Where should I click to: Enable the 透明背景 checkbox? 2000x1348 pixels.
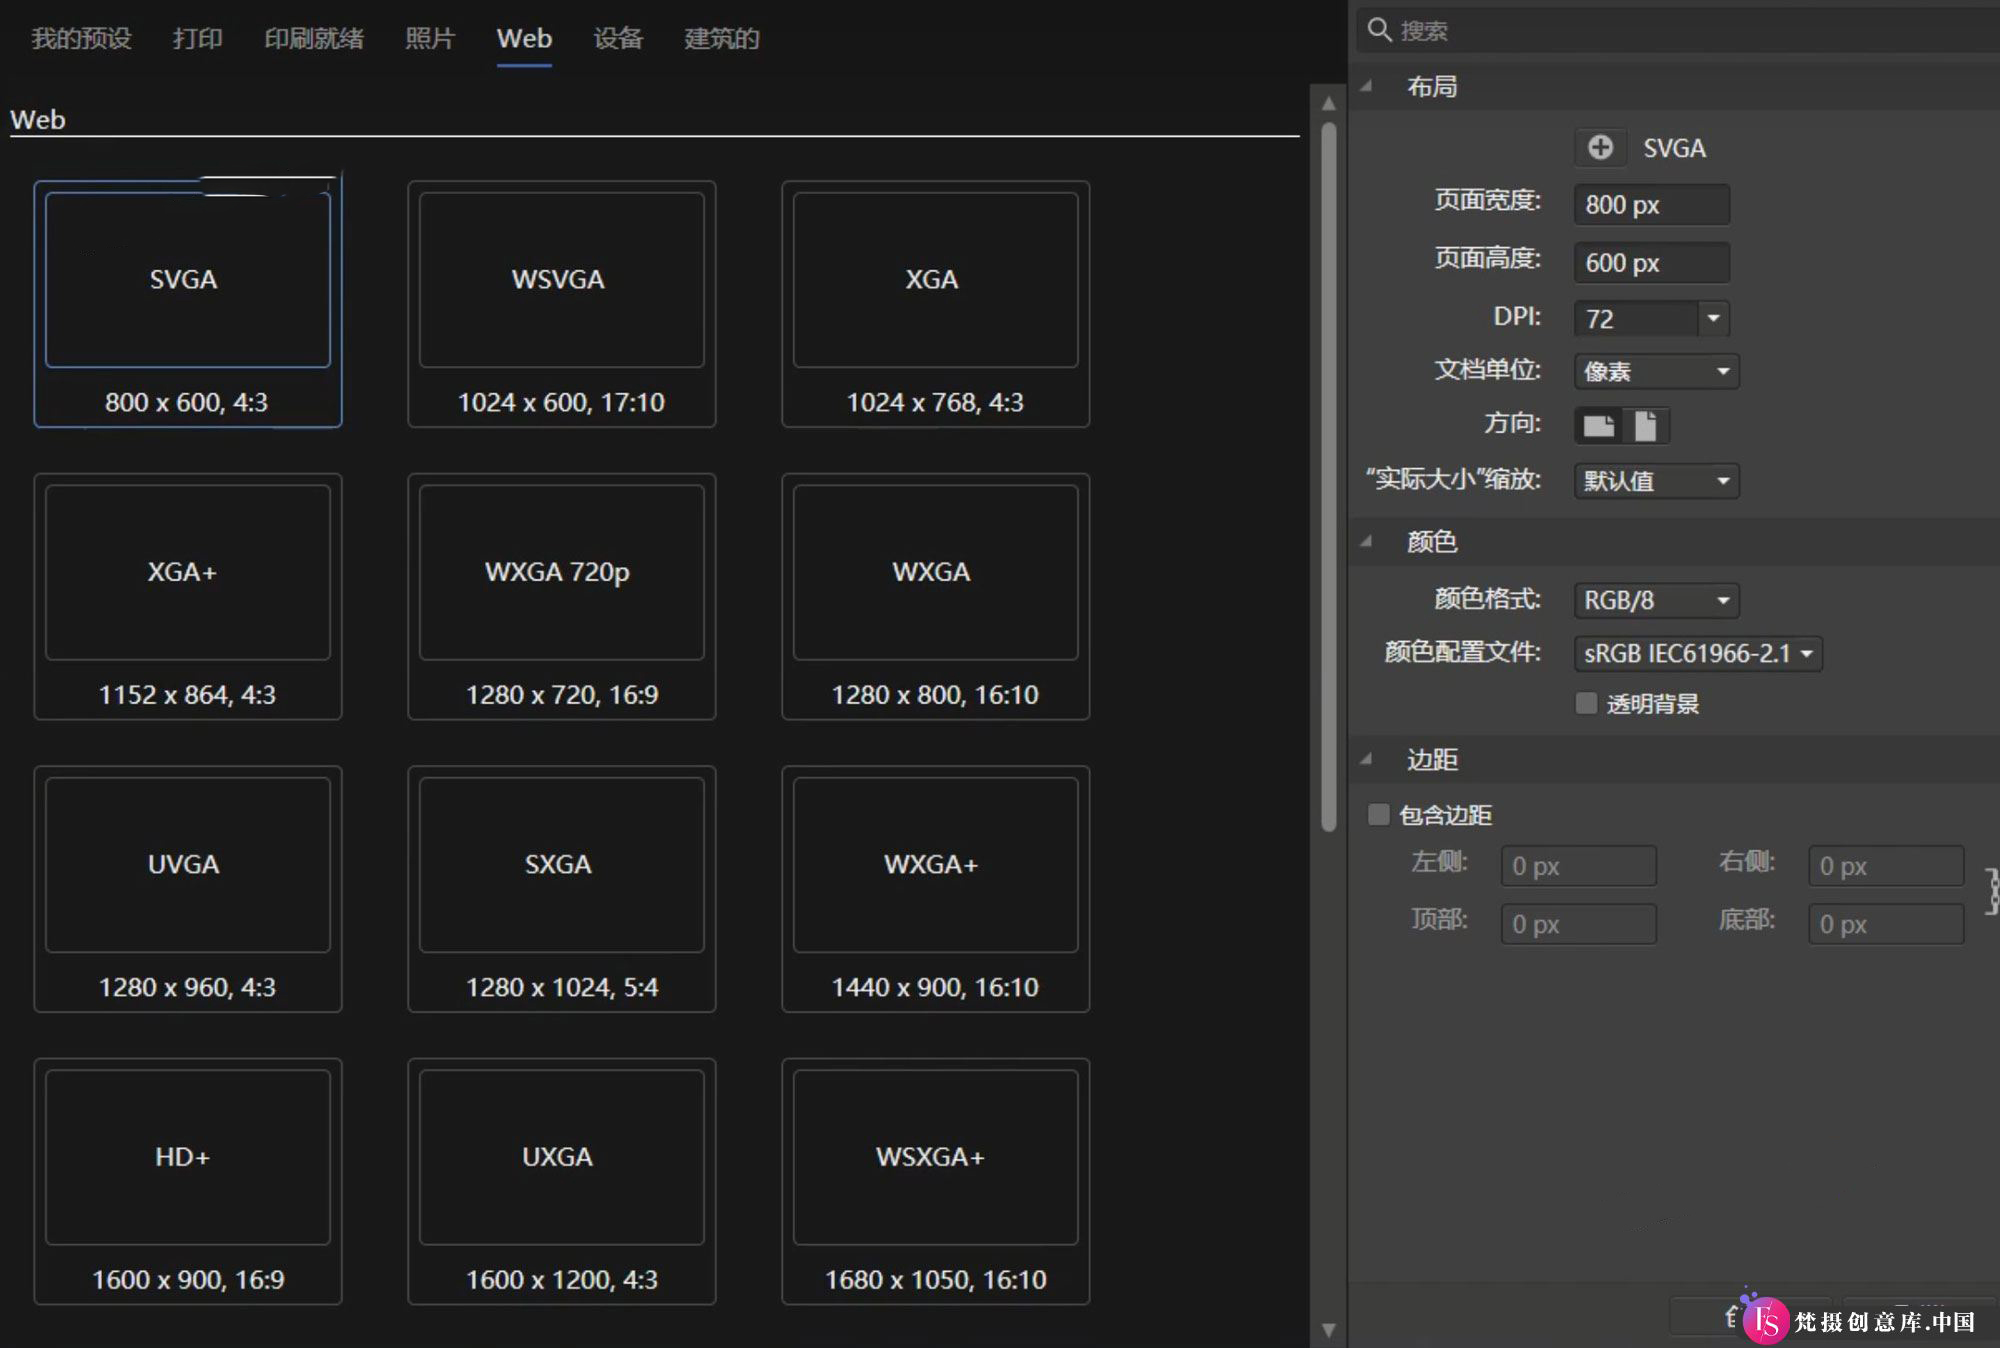1586,703
